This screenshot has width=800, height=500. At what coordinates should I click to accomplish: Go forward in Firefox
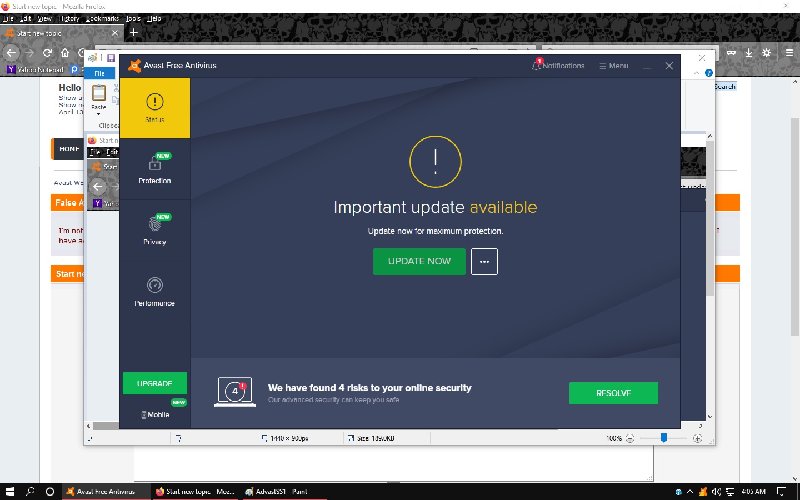(x=30, y=53)
